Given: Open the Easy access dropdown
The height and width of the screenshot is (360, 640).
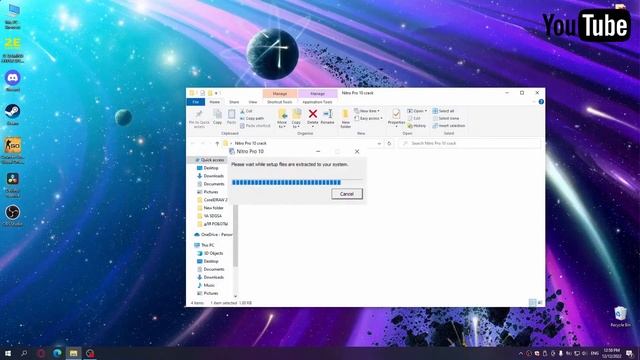Looking at the screenshot, I should tap(369, 118).
